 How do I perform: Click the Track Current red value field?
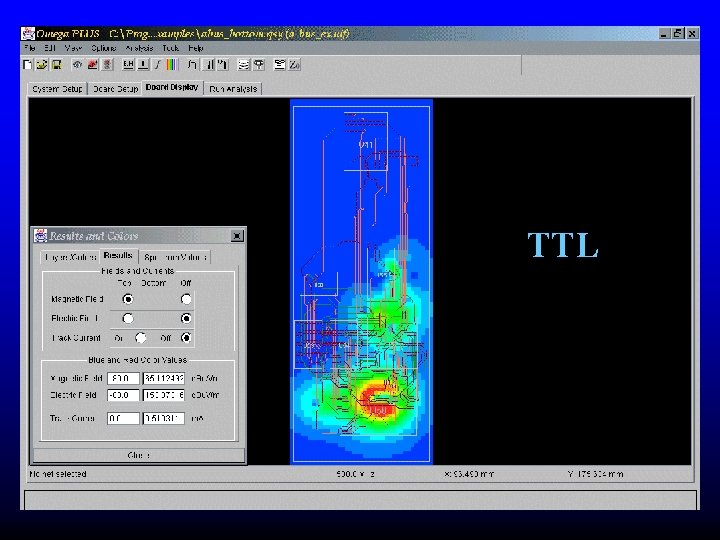point(163,418)
